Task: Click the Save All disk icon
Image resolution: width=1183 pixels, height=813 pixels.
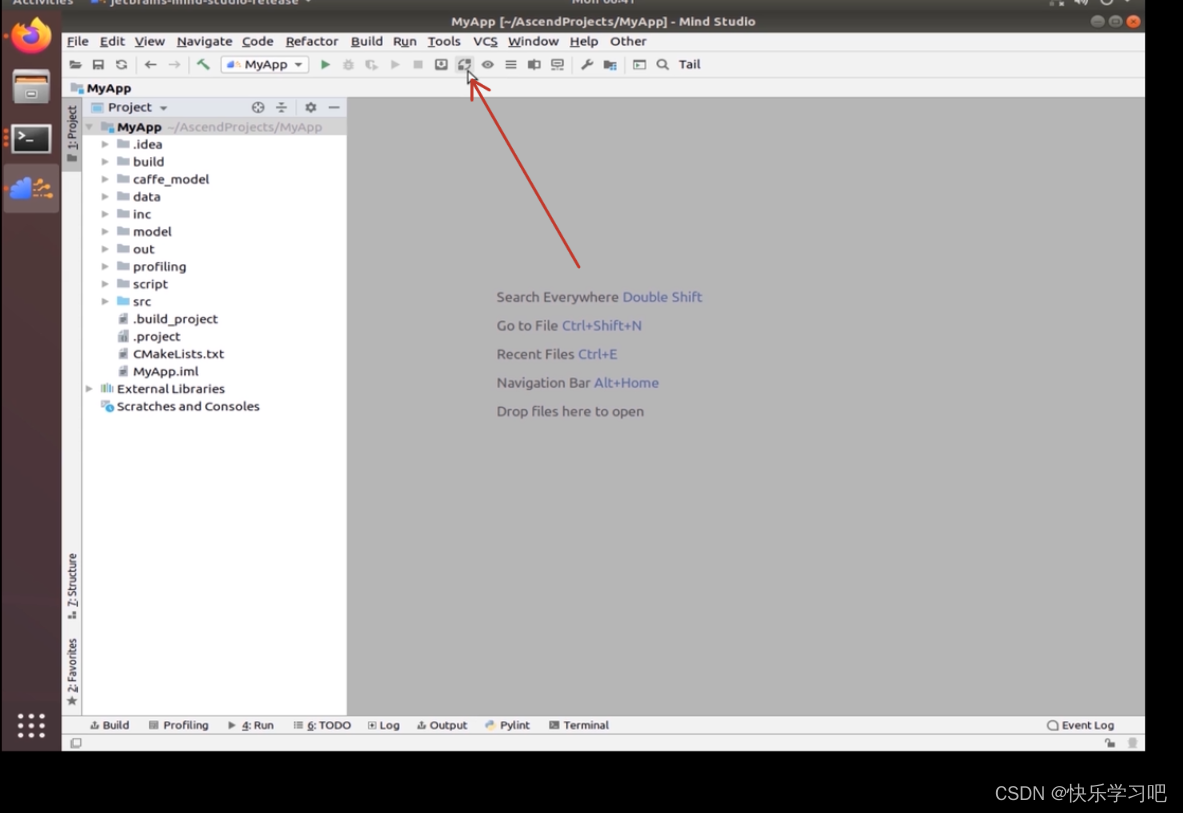Action: pyautogui.click(x=98, y=65)
